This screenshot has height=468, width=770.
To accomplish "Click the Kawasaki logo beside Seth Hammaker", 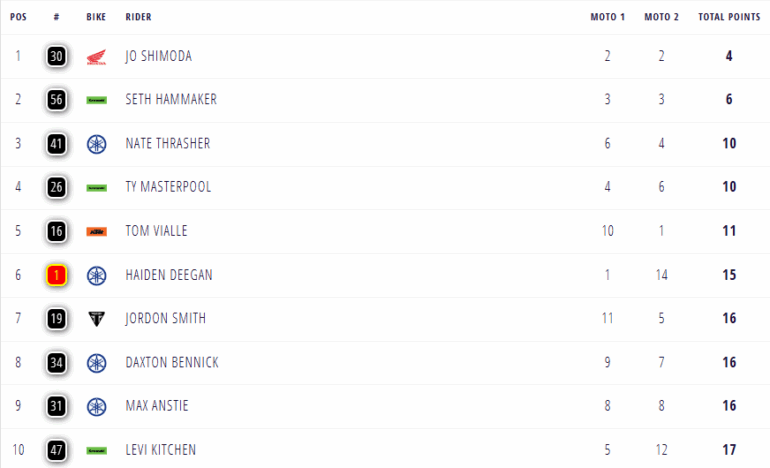I will 96,100.
